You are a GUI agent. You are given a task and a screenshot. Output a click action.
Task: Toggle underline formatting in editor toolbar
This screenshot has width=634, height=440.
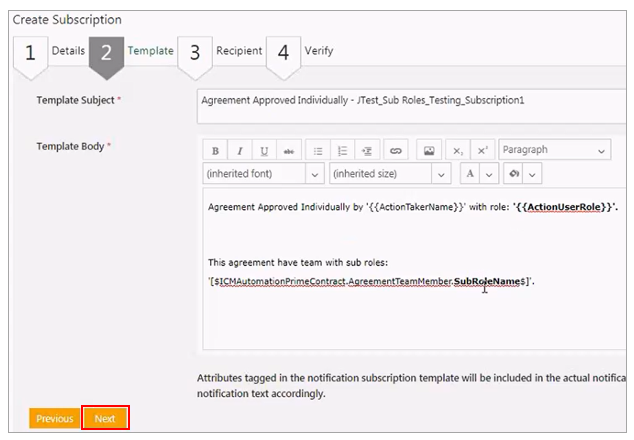[x=265, y=151]
